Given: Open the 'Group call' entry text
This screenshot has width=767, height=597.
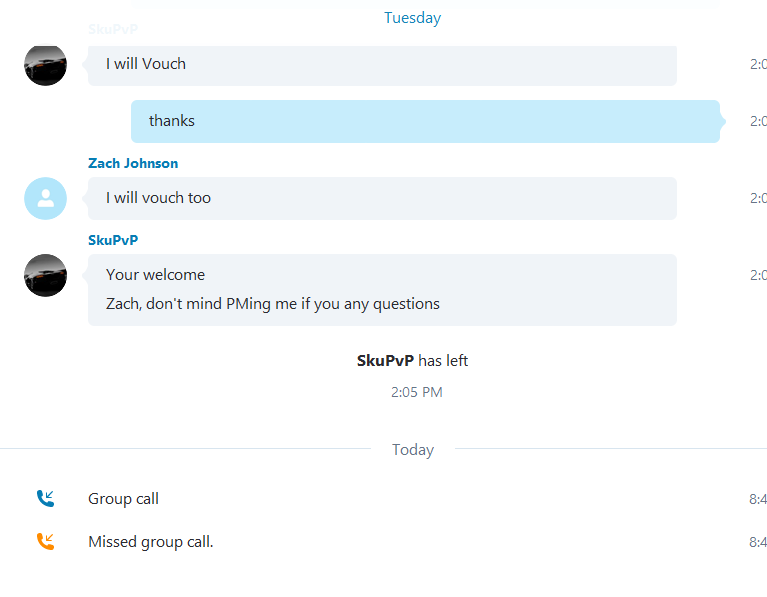Looking at the screenshot, I should pos(123,499).
